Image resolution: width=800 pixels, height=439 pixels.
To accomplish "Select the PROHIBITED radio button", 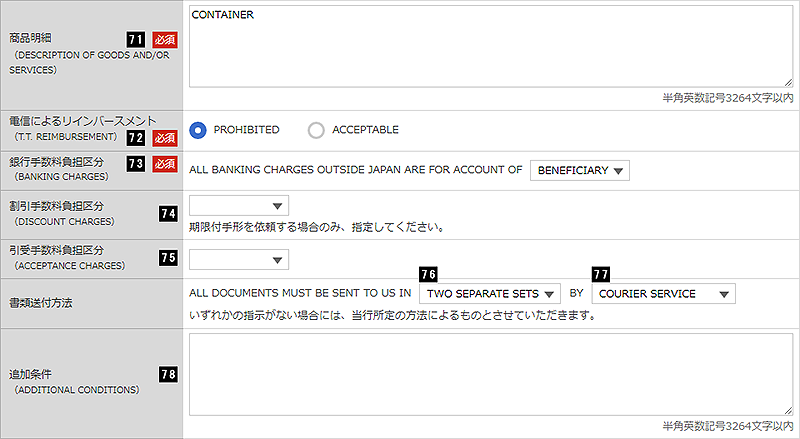I will tap(198, 129).
